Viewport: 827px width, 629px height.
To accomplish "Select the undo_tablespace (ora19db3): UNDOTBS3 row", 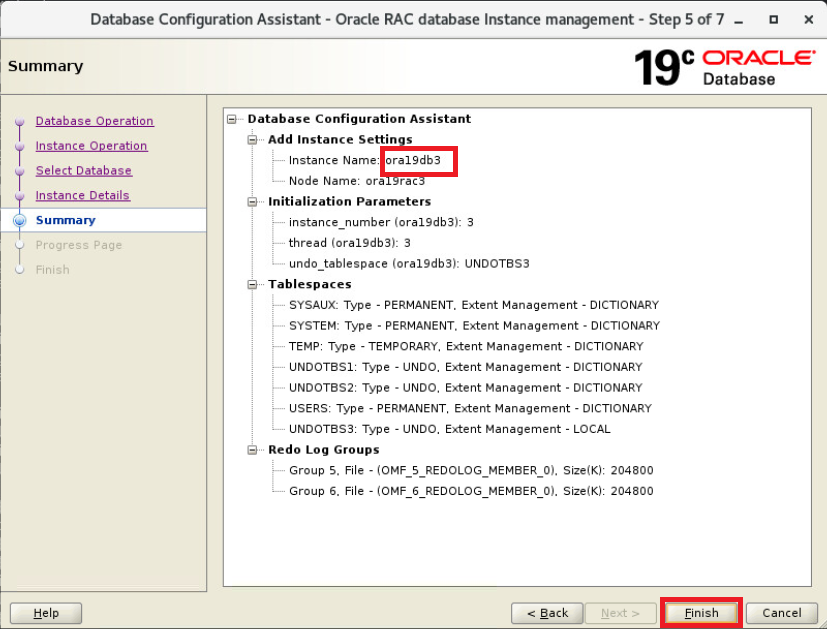I will (409, 264).
